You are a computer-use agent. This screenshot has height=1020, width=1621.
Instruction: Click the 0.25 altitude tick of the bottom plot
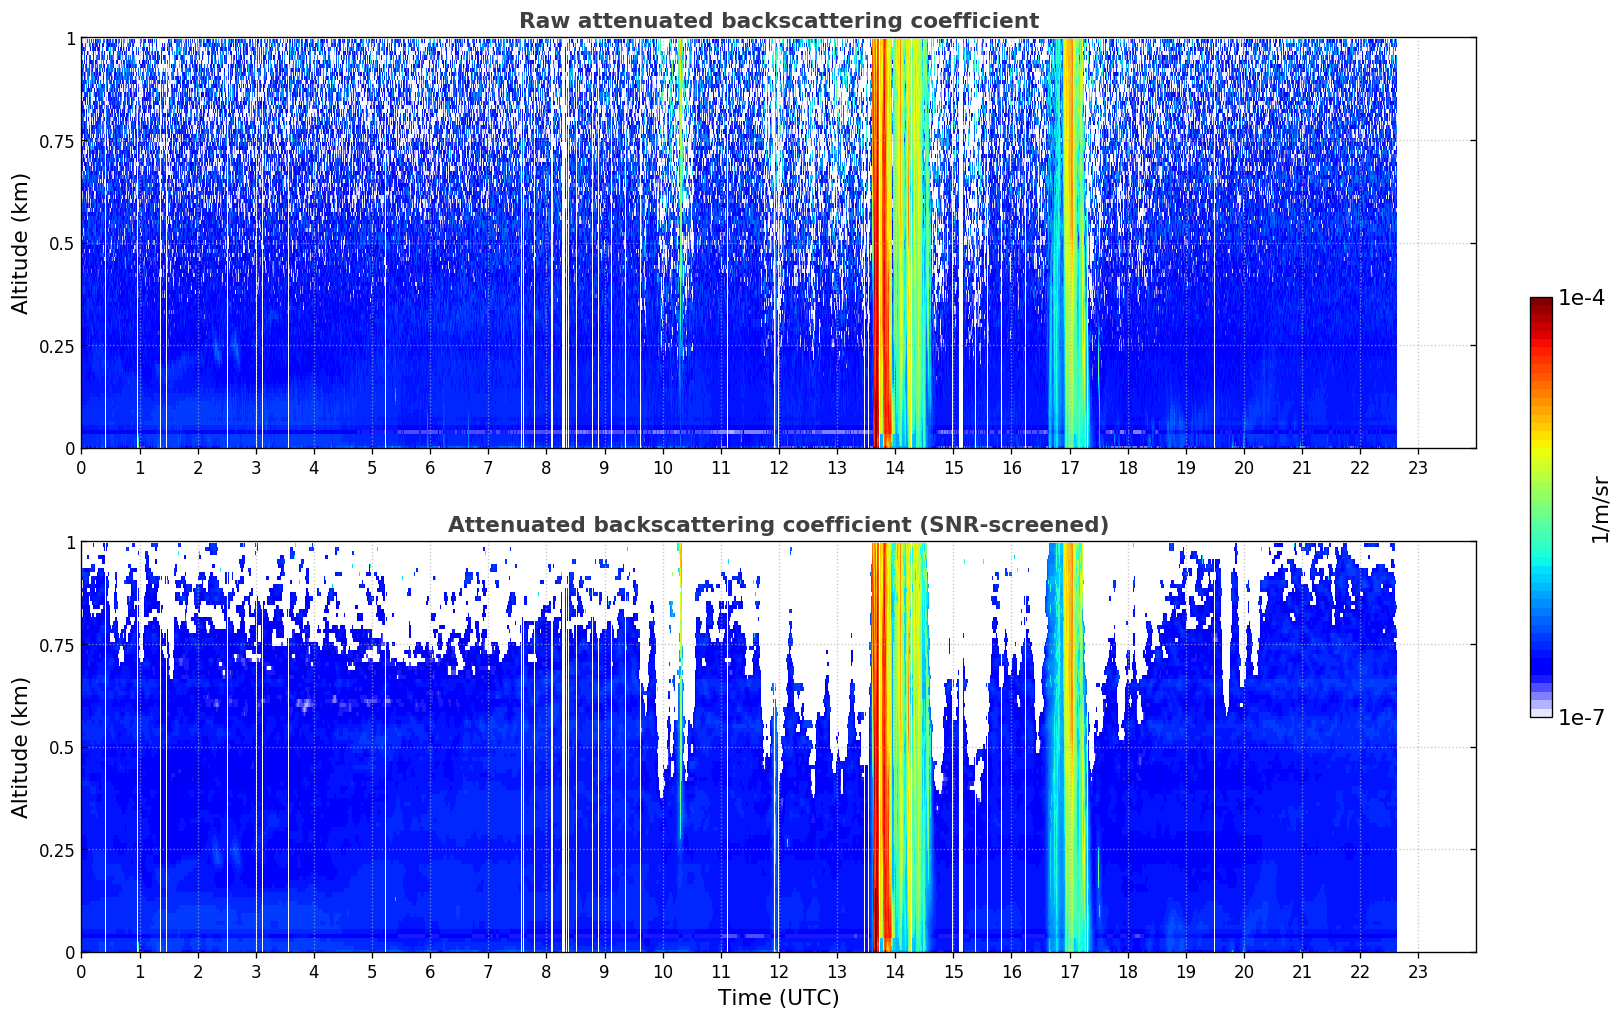pyautogui.click(x=57, y=850)
